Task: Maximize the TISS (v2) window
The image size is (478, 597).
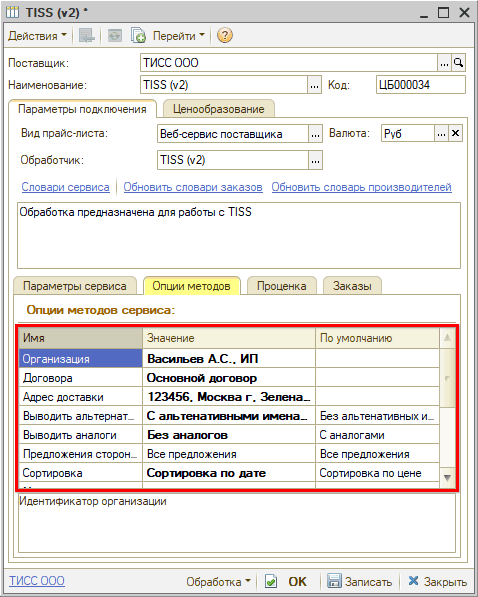Action: click(443, 13)
